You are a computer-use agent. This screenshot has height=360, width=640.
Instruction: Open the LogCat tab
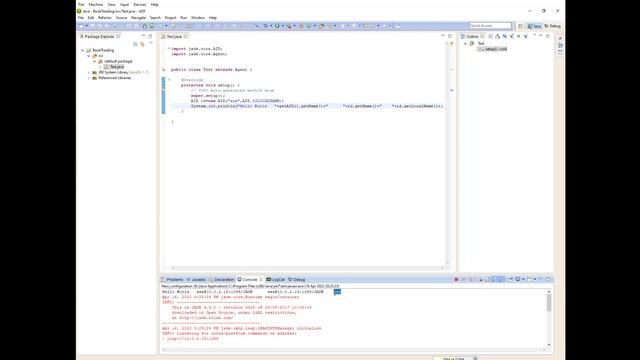pyautogui.click(x=276, y=280)
